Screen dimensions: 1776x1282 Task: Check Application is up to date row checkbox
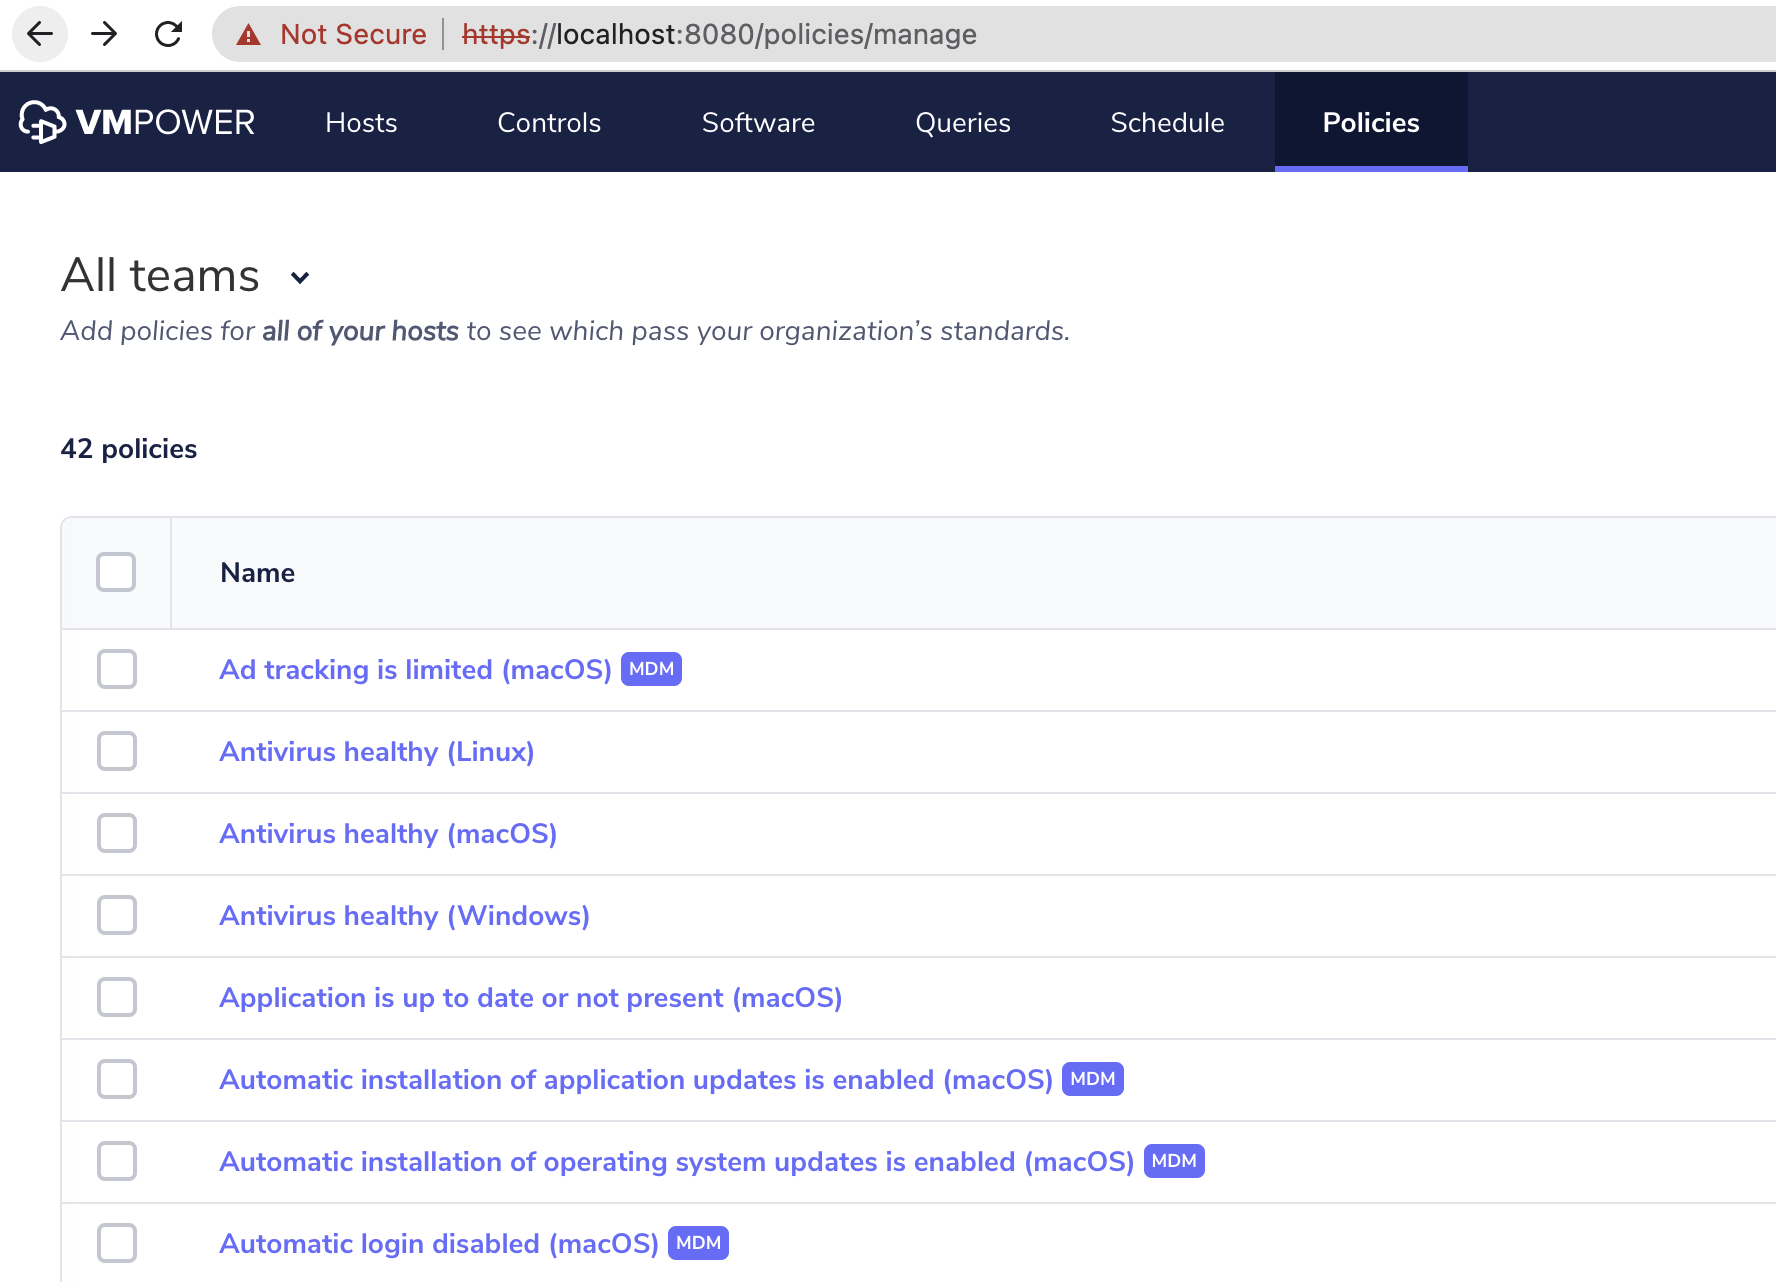[x=117, y=997]
